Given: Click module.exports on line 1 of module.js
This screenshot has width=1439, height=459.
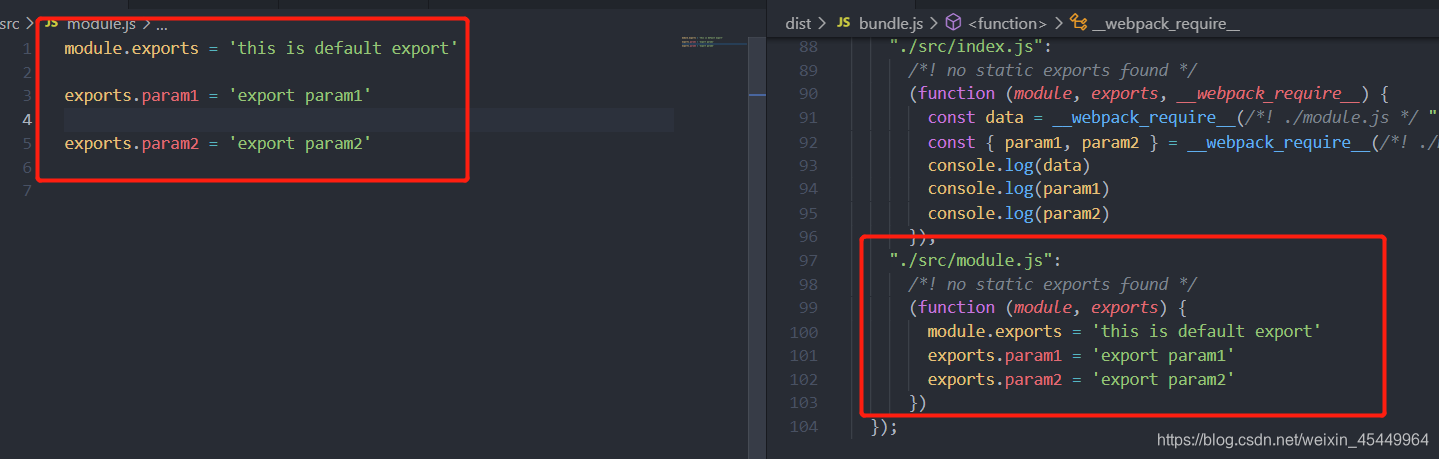Looking at the screenshot, I should 132,48.
